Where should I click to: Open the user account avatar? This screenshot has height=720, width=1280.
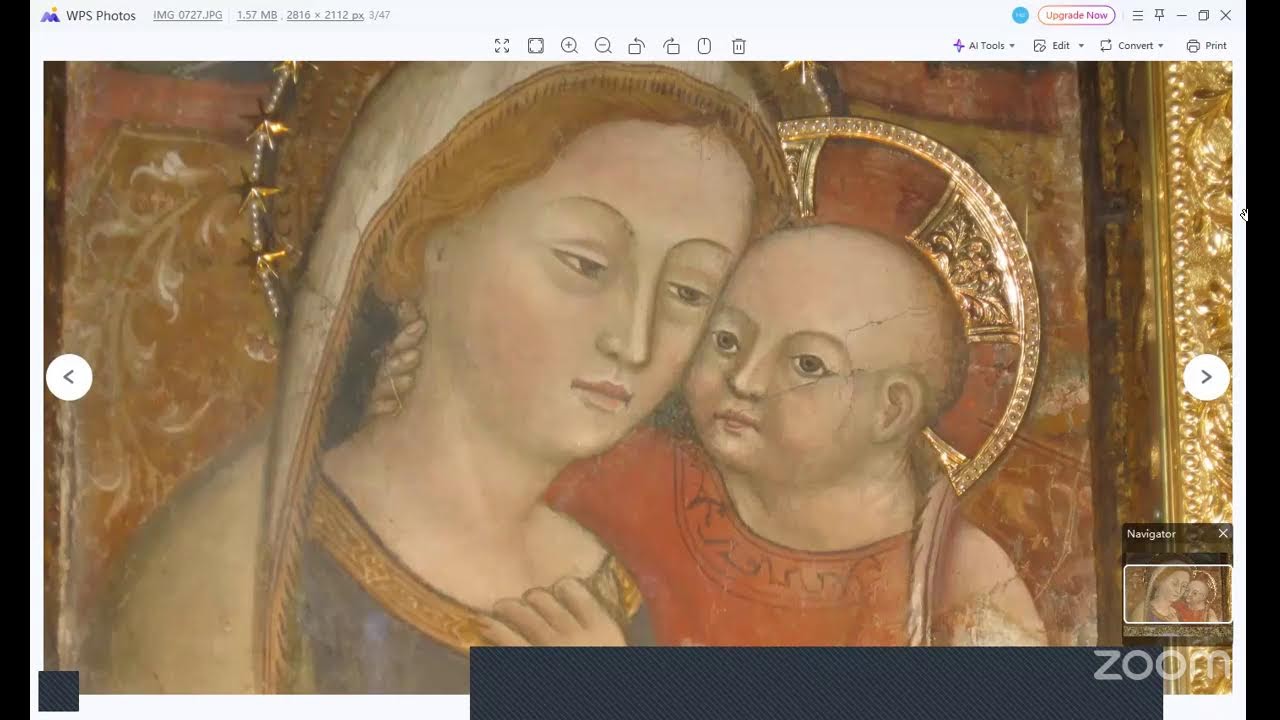(x=1020, y=15)
